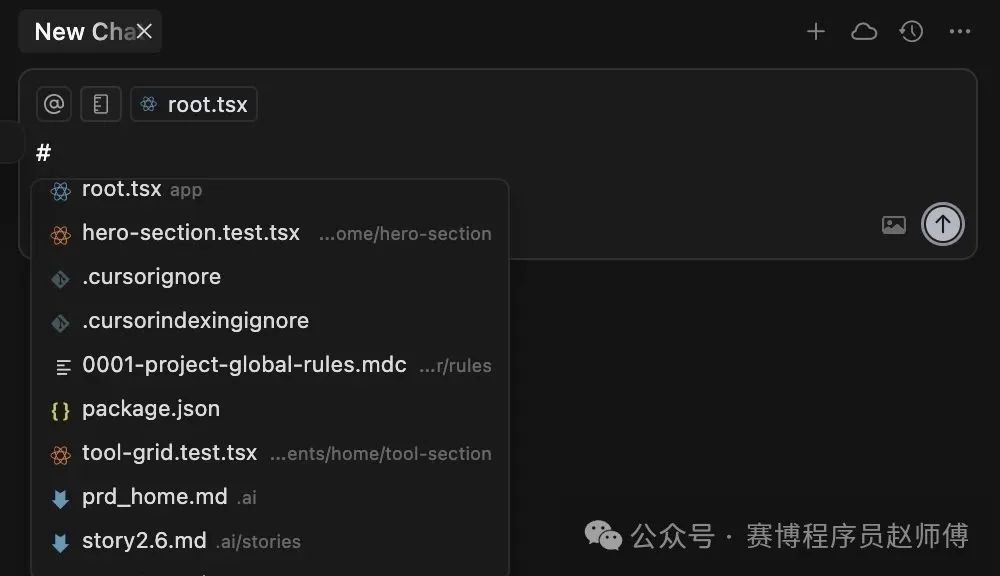Pick .cursorignore from the suggestions
The height and width of the screenshot is (576, 1000).
(270, 277)
